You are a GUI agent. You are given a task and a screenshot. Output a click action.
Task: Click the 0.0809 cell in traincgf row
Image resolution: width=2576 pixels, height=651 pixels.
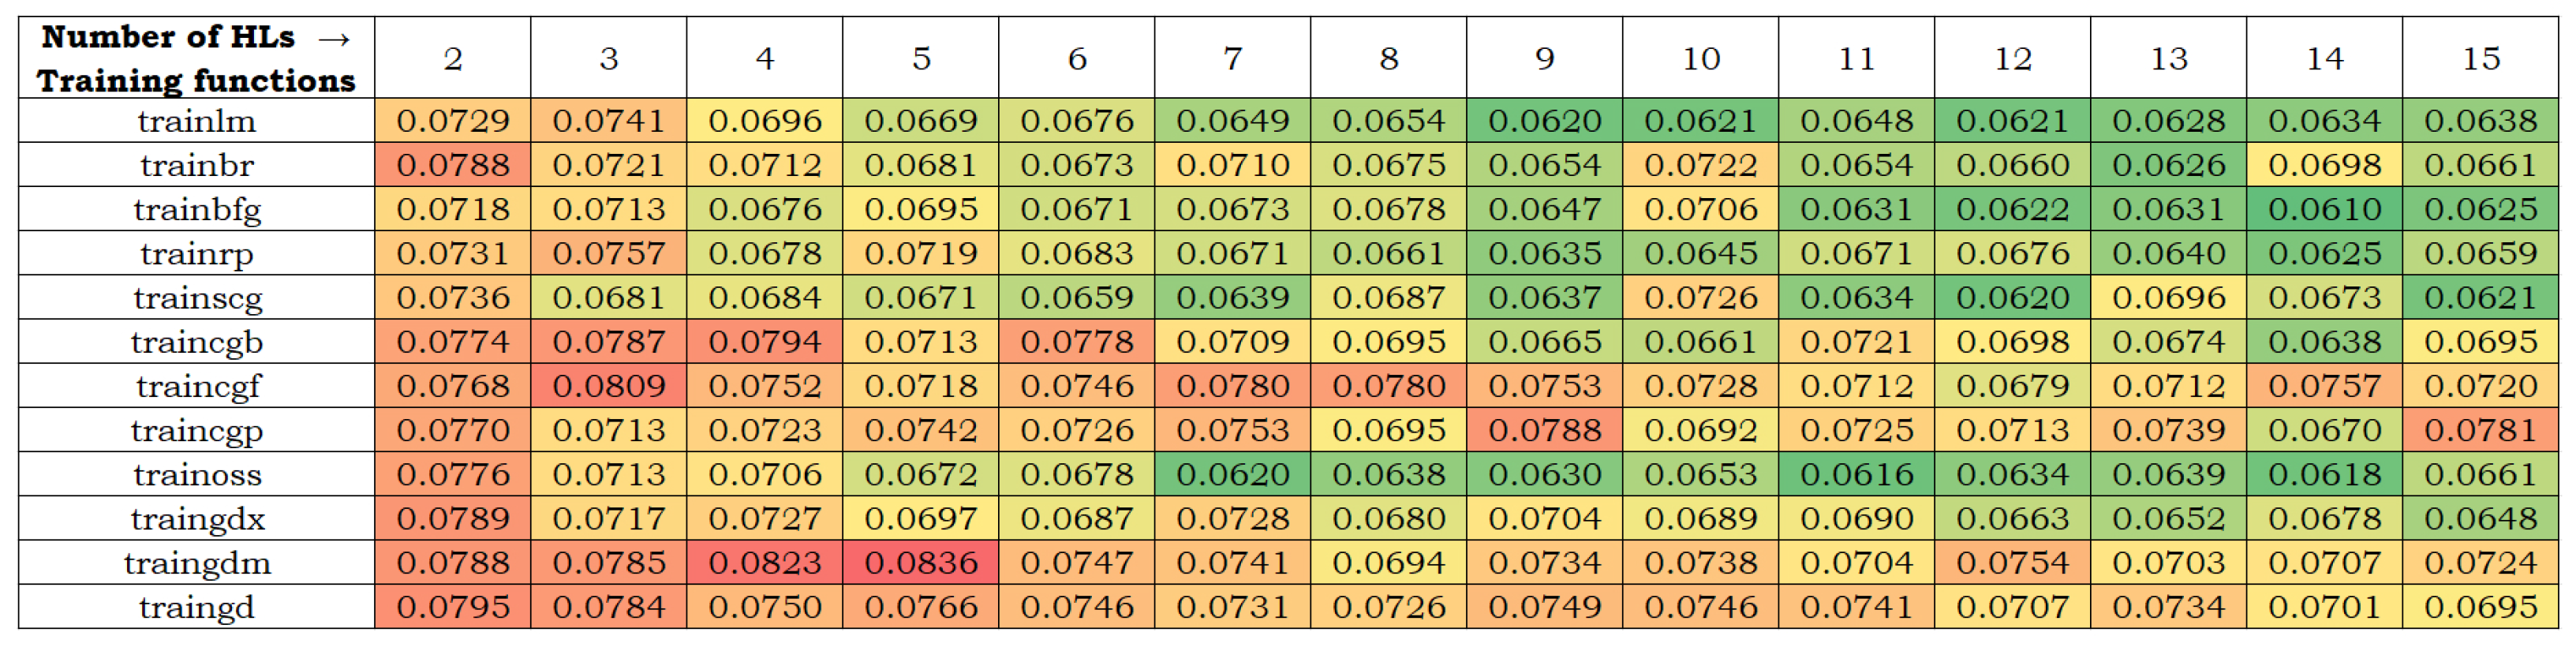pyautogui.click(x=609, y=386)
